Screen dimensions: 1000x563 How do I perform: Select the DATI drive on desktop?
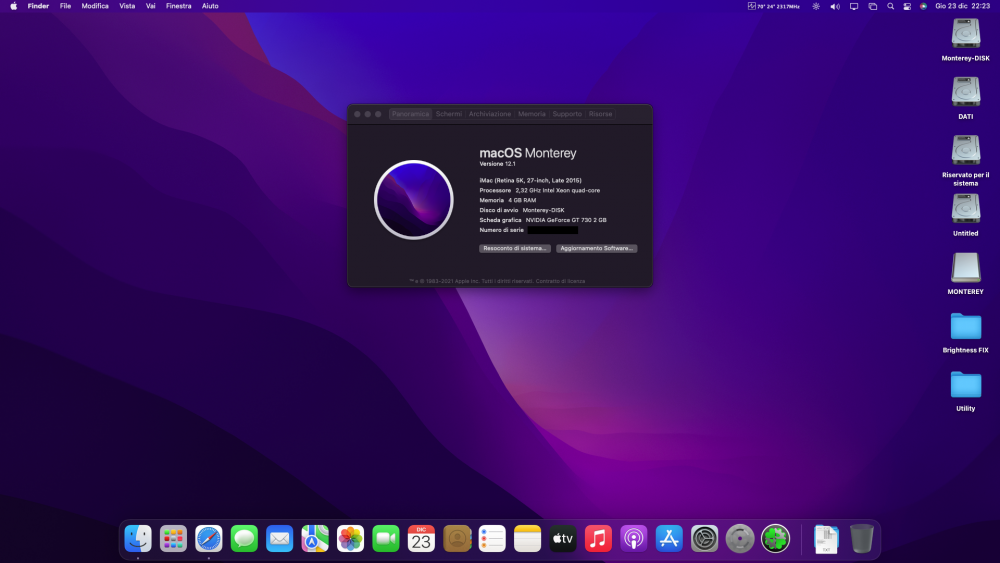click(x=966, y=92)
